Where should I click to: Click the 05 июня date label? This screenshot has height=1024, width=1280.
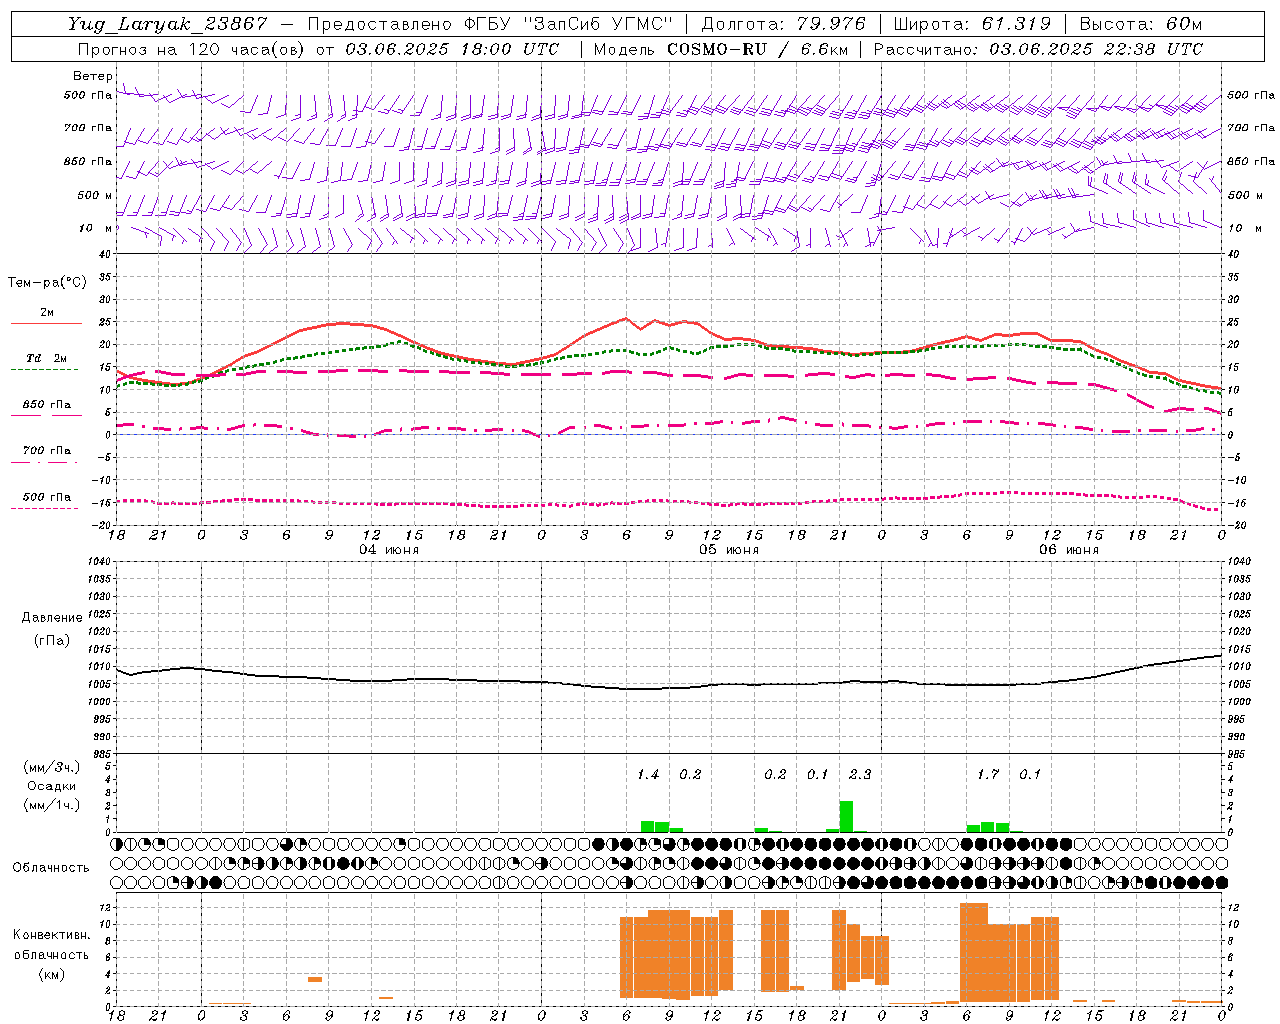[x=729, y=550]
